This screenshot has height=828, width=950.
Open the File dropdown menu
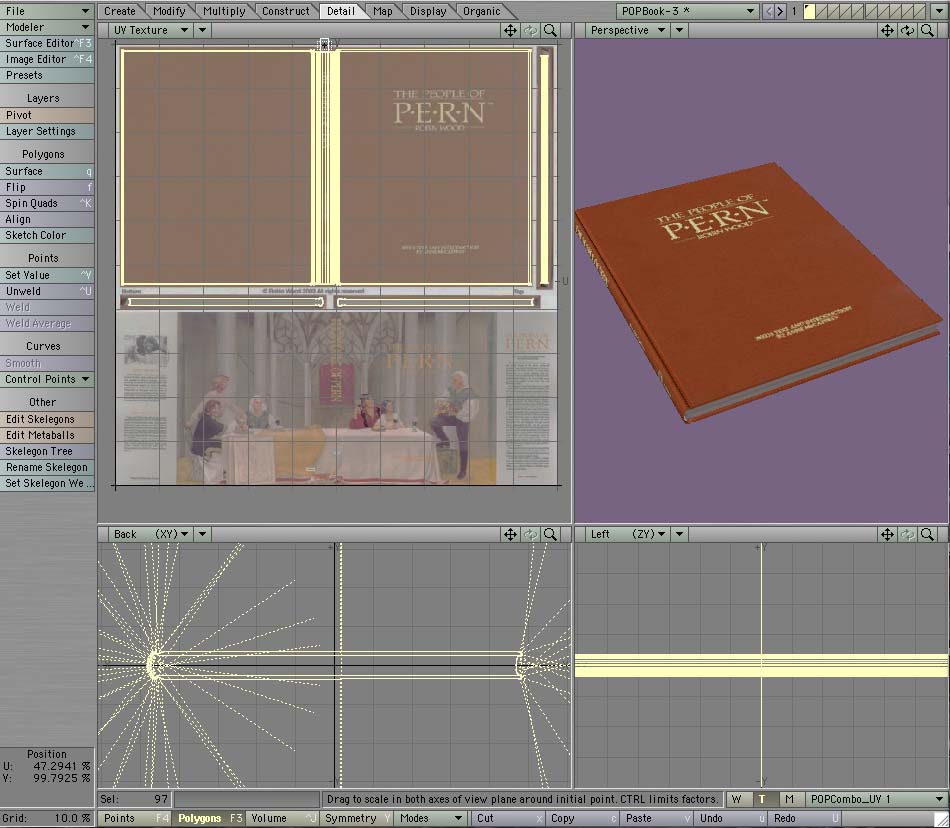[47, 11]
